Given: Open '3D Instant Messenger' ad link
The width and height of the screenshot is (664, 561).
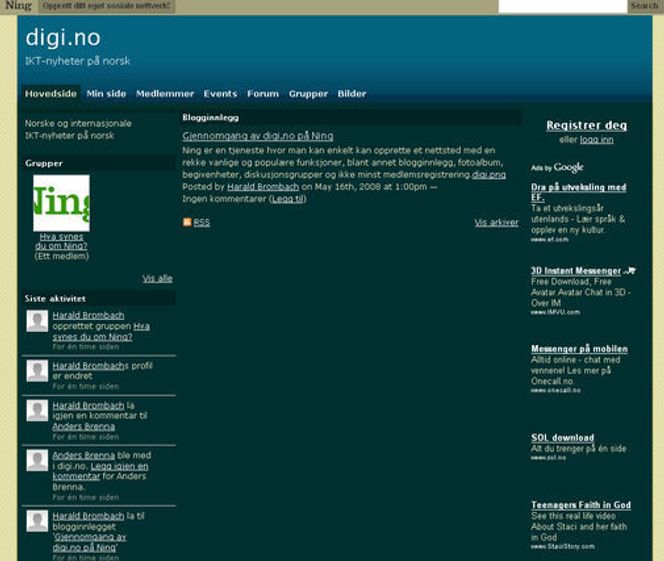Looking at the screenshot, I should click(576, 271).
